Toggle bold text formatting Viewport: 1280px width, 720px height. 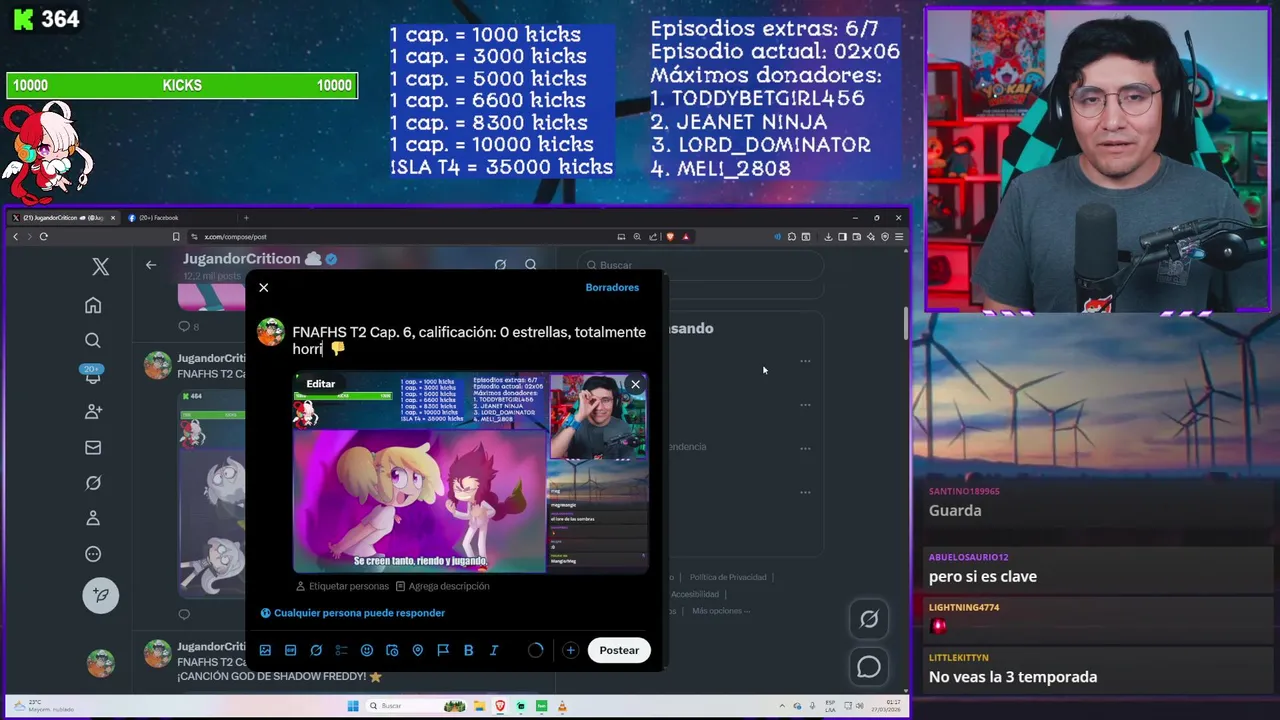[x=468, y=650]
